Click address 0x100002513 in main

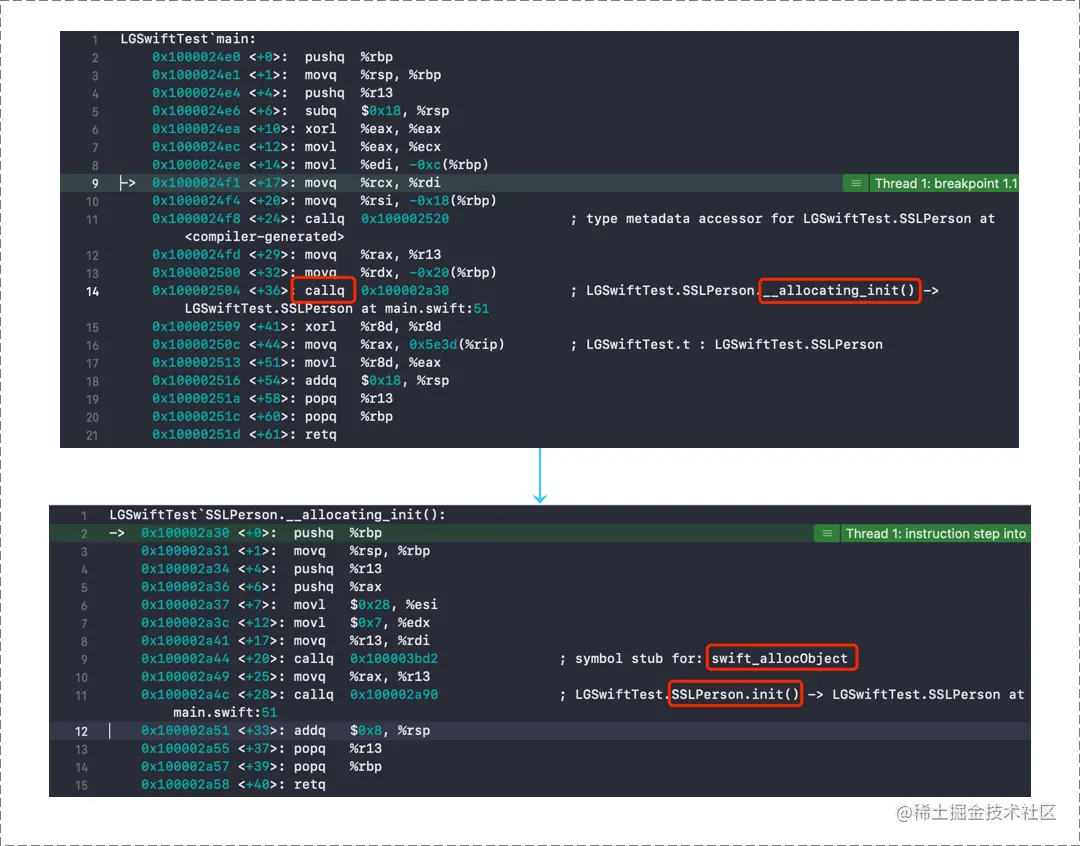click(x=196, y=362)
